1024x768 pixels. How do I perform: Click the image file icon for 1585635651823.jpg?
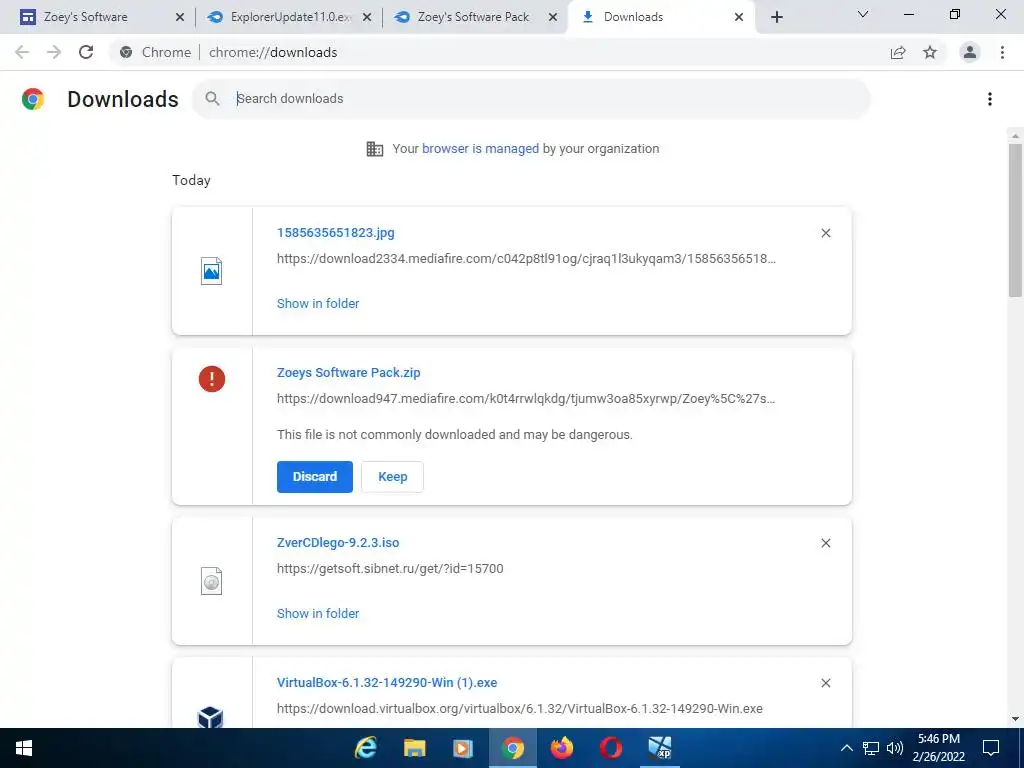(212, 271)
